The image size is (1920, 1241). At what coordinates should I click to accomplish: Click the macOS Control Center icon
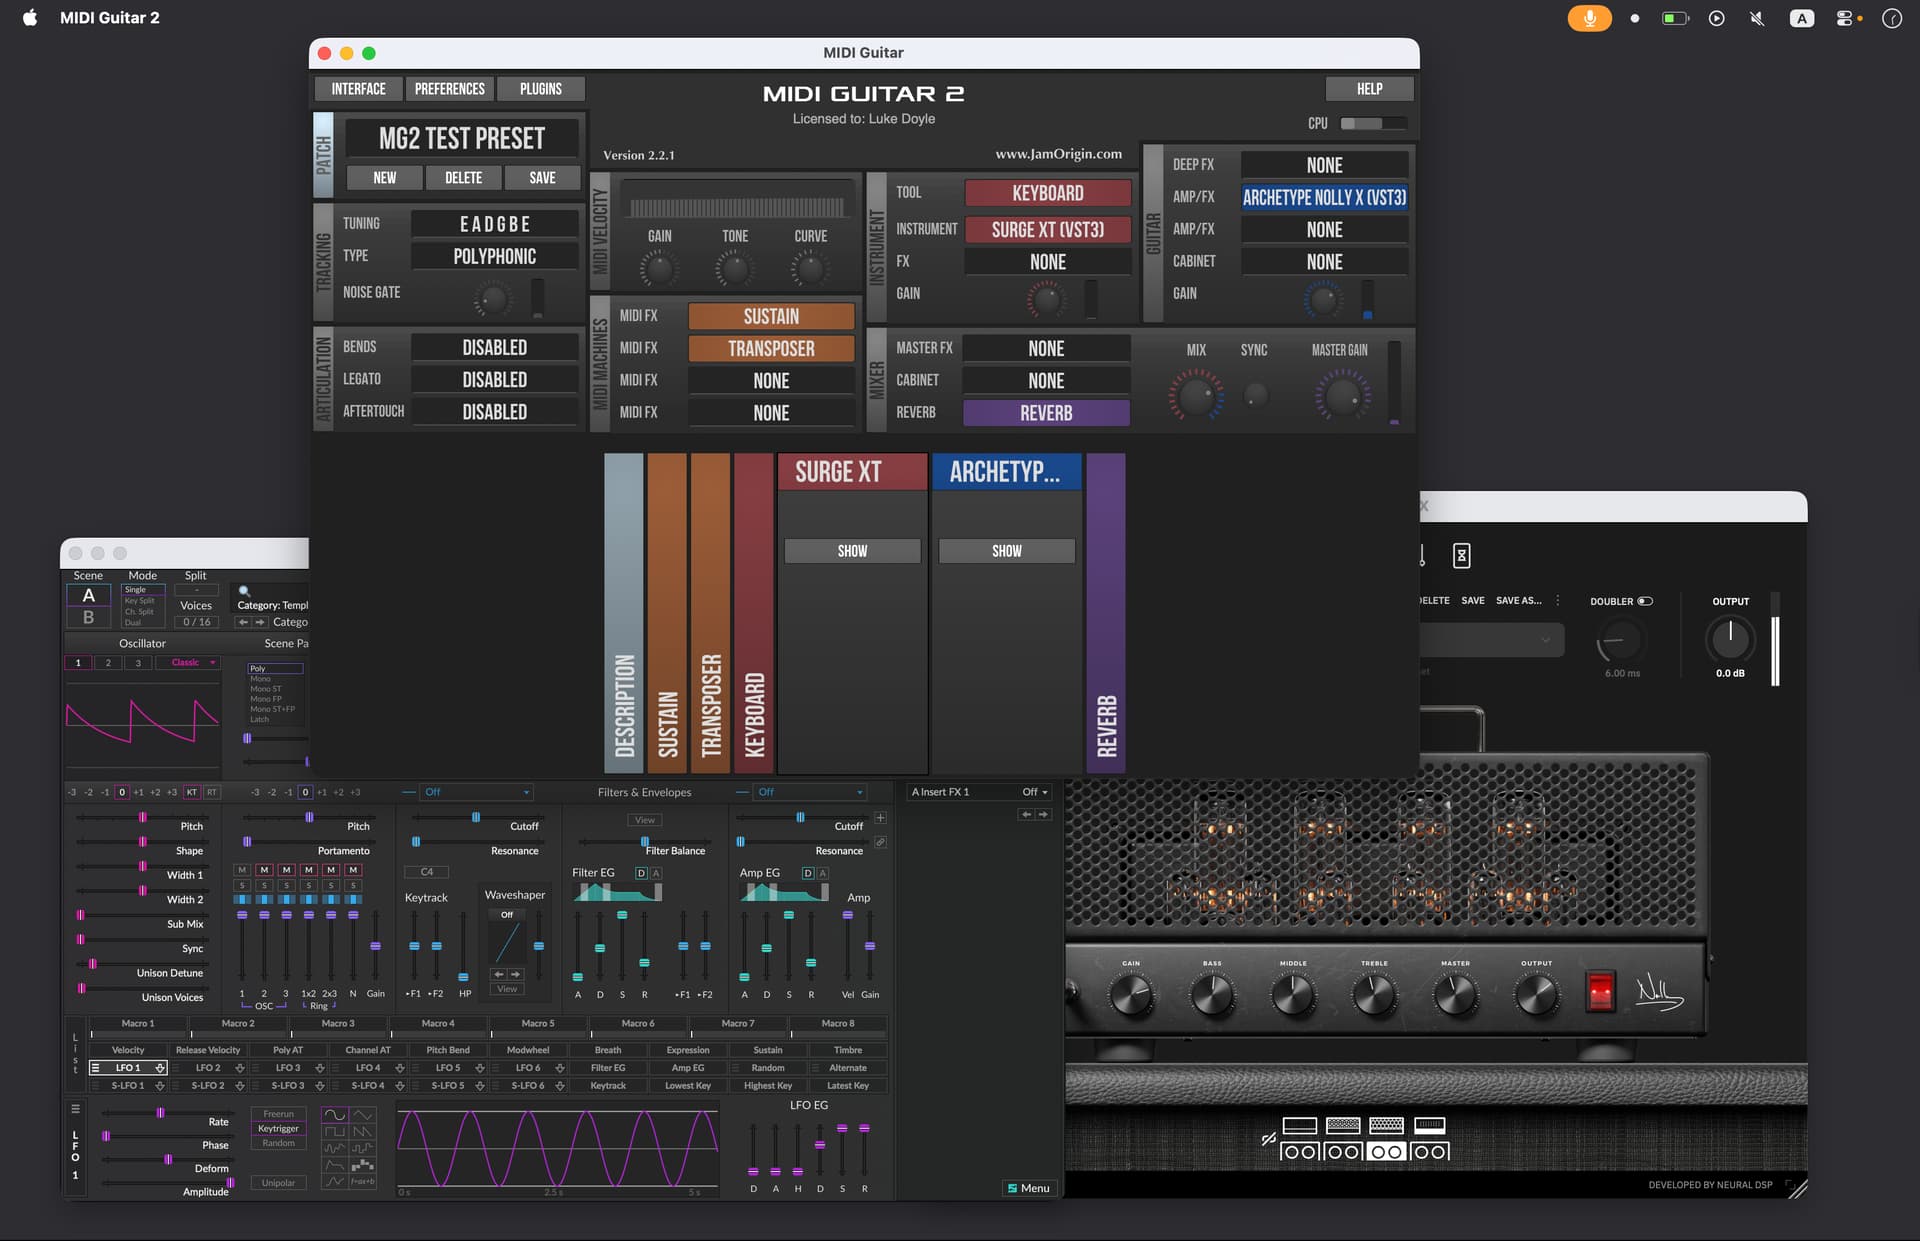pyautogui.click(x=1846, y=18)
